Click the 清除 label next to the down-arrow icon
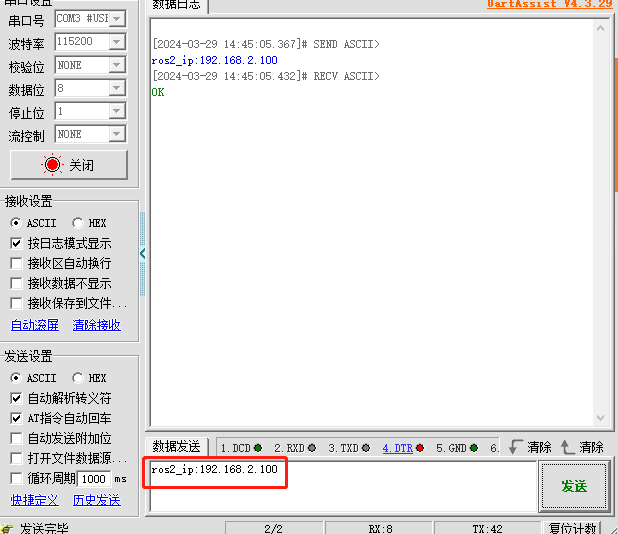The width and height of the screenshot is (618, 534). tap(540, 447)
